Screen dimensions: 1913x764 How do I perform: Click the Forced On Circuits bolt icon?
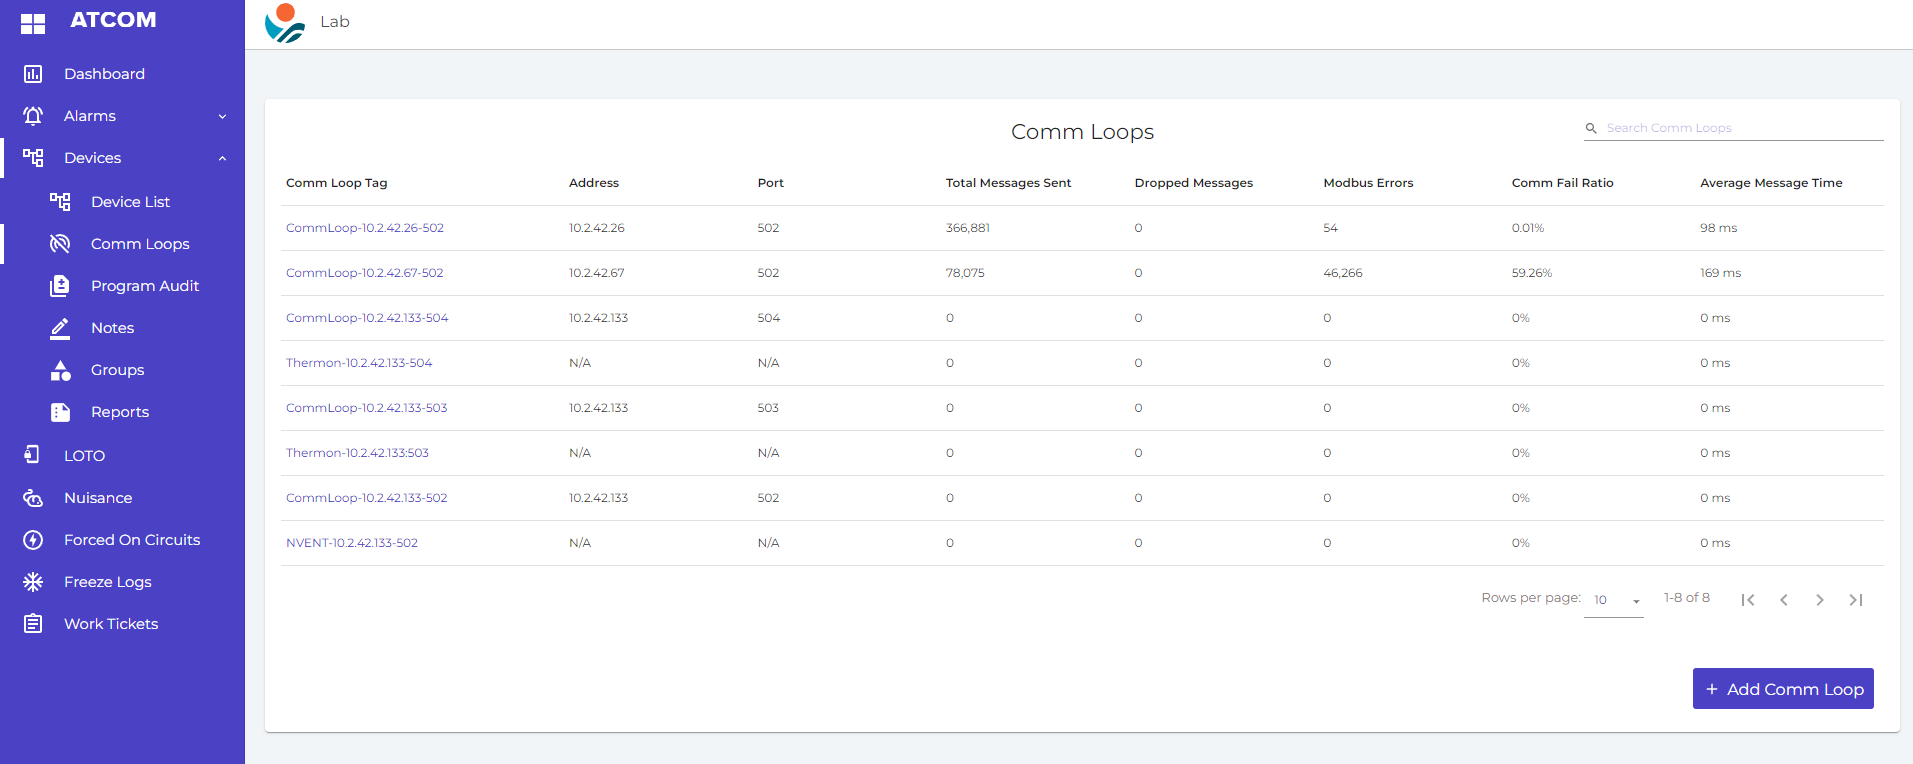(x=33, y=540)
